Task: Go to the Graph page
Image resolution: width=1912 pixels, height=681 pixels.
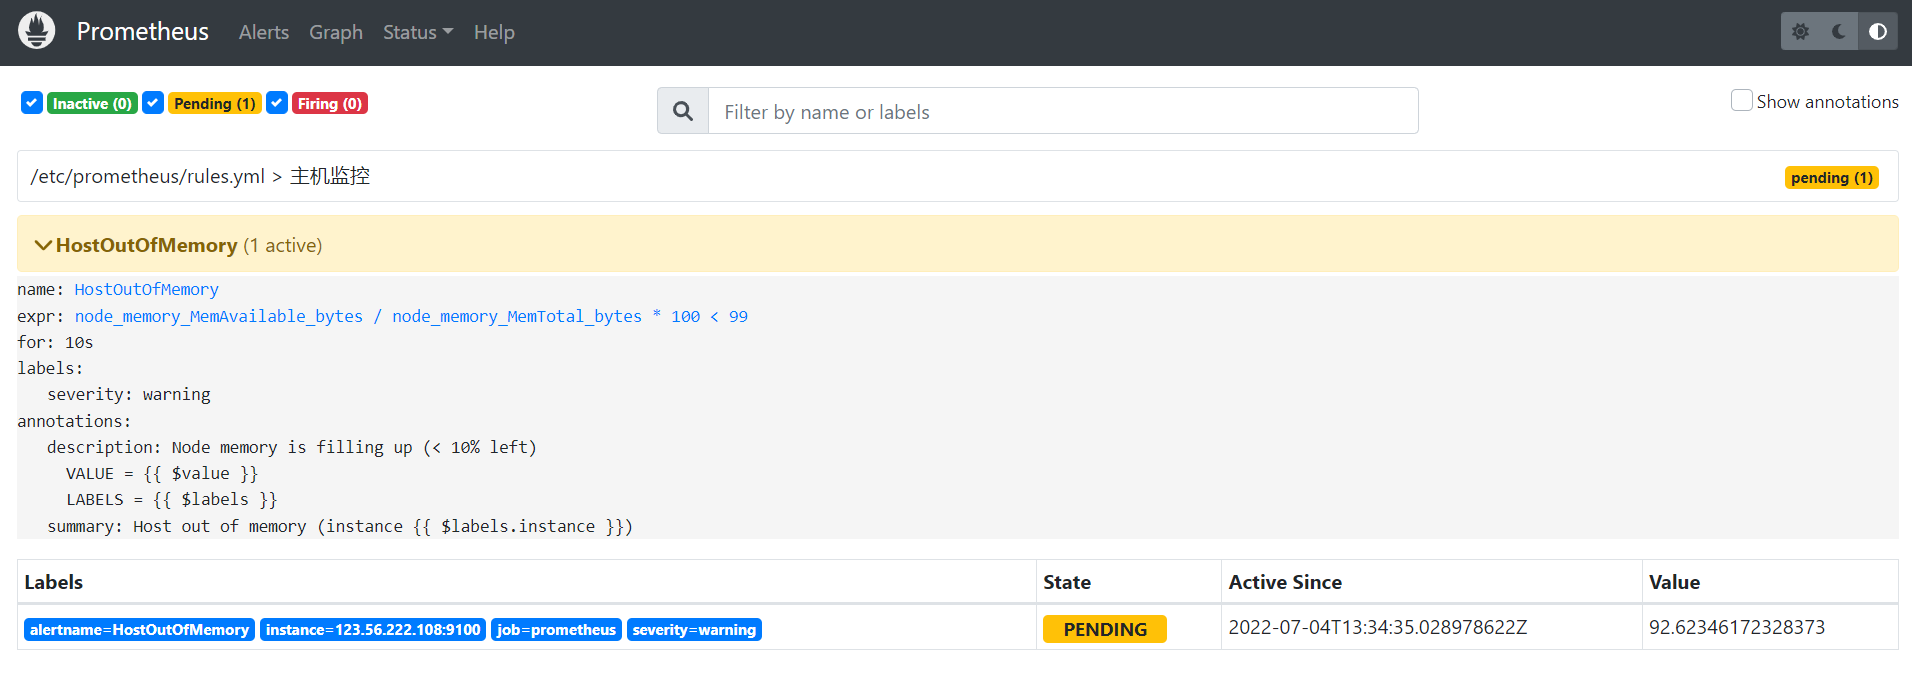Action: click(335, 32)
